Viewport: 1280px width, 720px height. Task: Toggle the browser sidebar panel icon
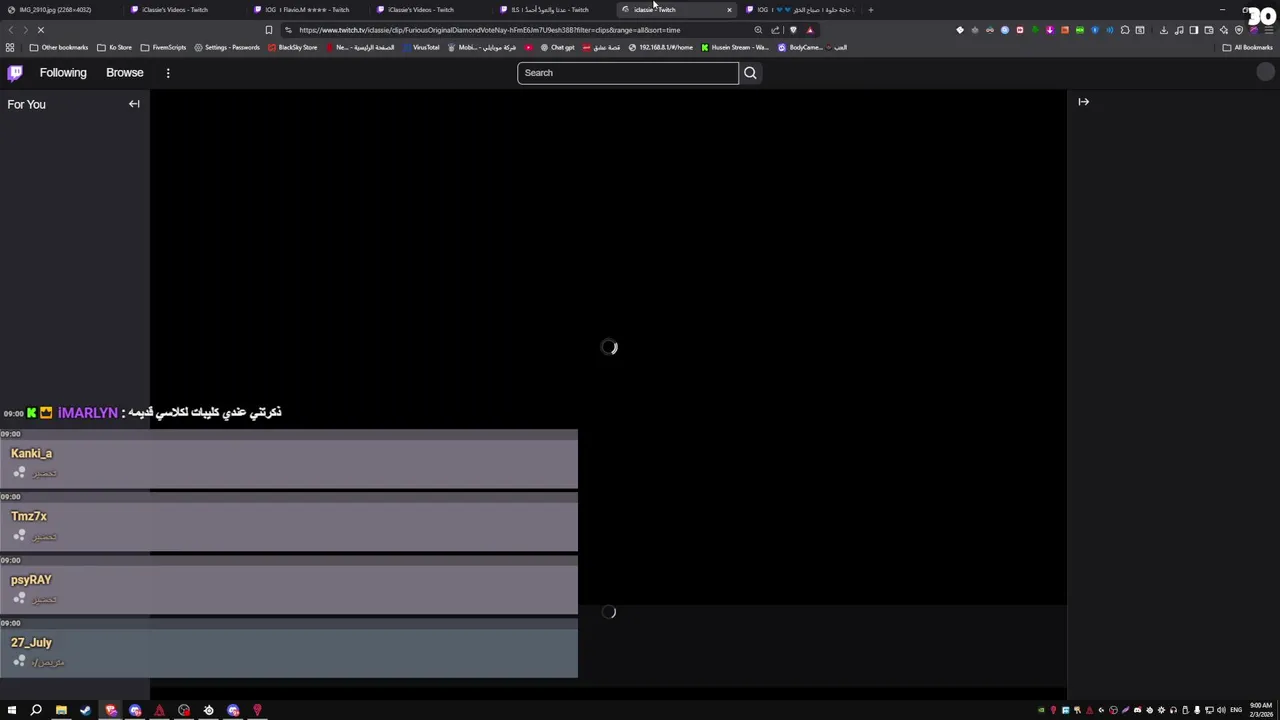pyautogui.click(x=1194, y=30)
